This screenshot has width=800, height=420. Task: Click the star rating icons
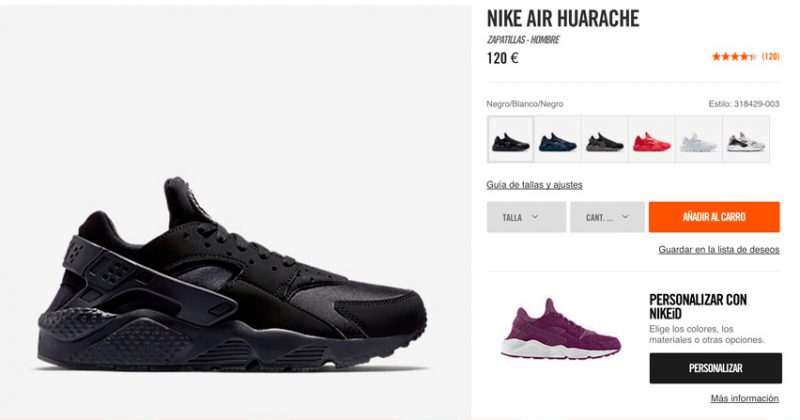pyautogui.click(x=735, y=57)
